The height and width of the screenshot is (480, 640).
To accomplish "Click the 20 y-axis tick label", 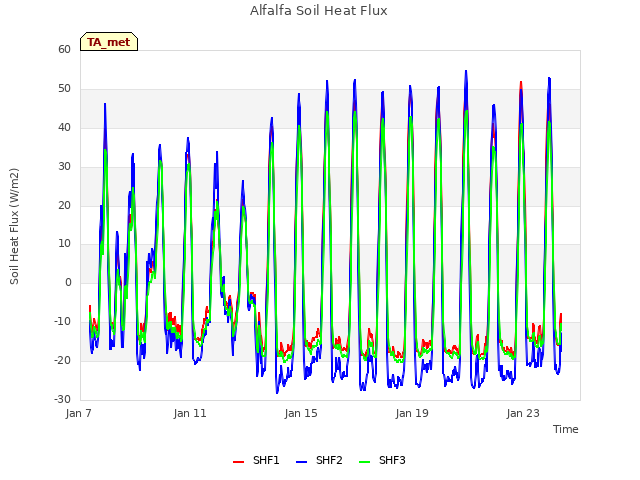I will pyautogui.click(x=64, y=205).
